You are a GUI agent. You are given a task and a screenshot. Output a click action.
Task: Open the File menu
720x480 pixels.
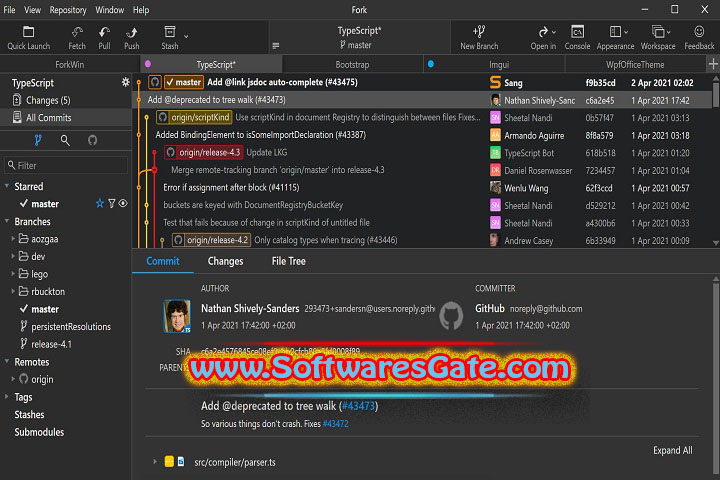tap(9, 10)
